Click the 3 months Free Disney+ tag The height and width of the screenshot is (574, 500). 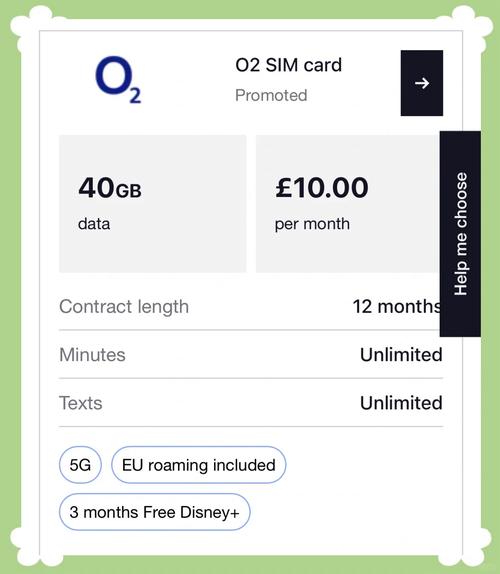point(154,512)
